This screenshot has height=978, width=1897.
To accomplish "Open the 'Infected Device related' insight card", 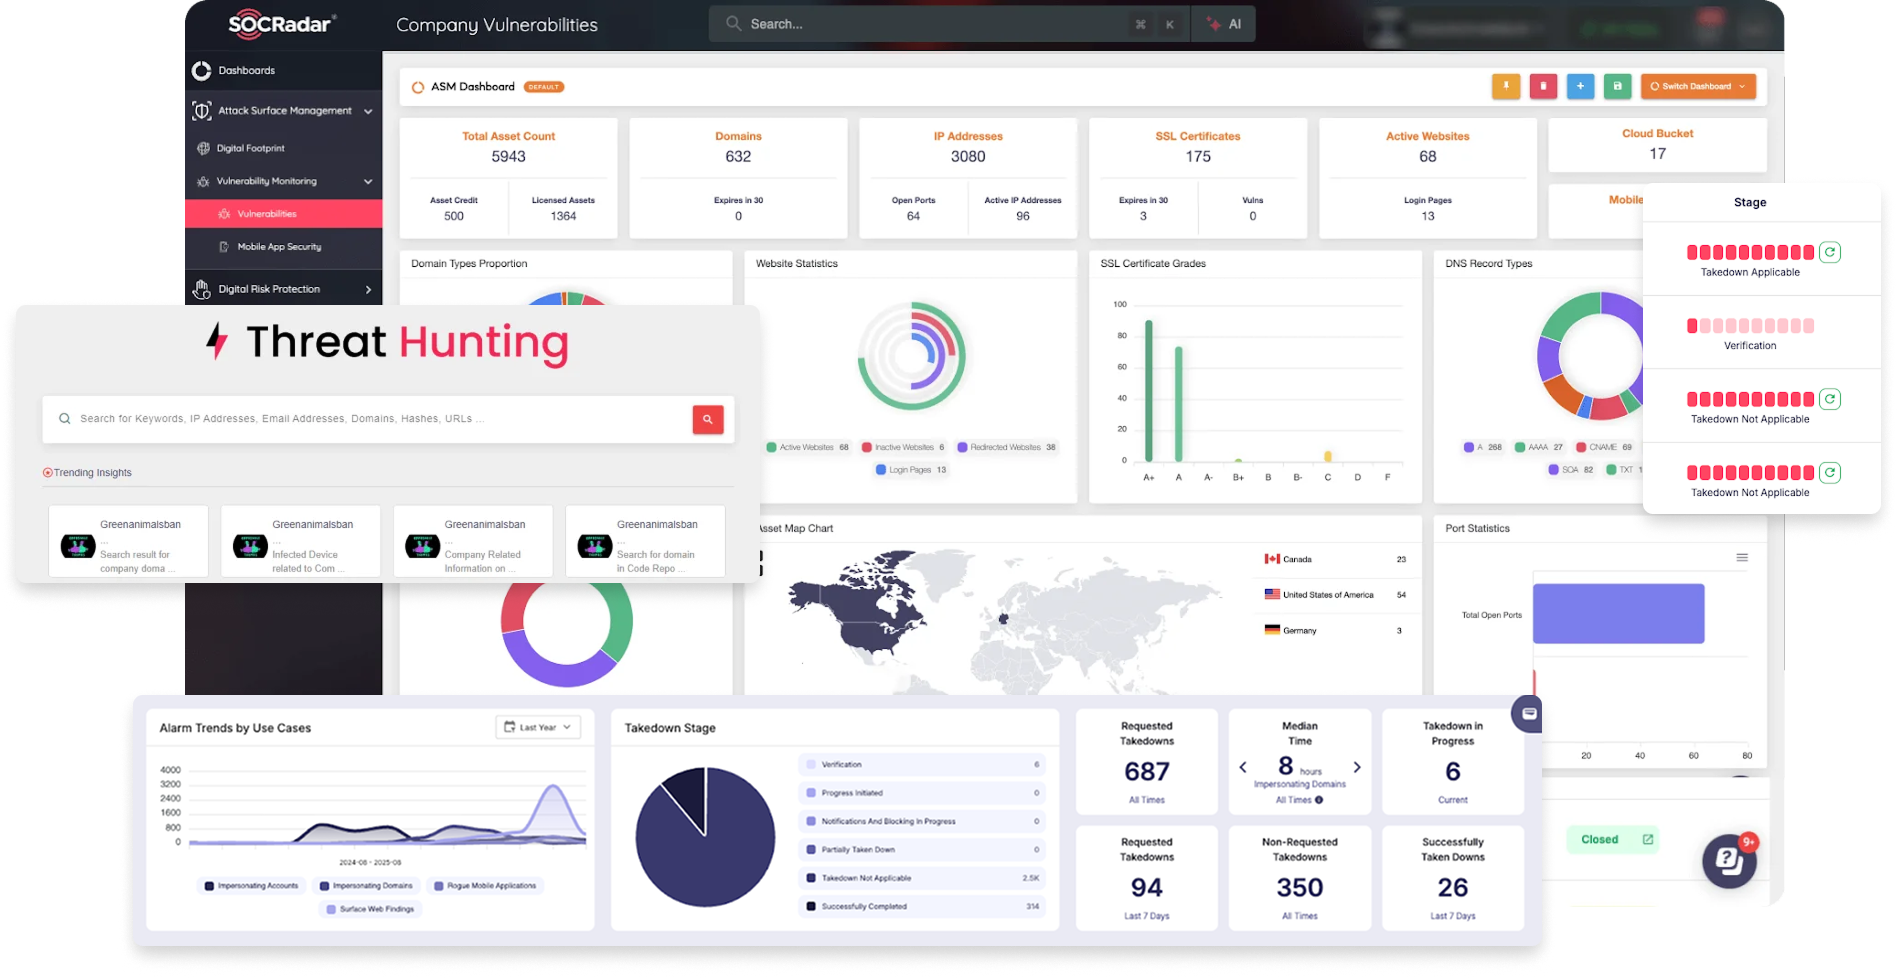I will (301, 541).
